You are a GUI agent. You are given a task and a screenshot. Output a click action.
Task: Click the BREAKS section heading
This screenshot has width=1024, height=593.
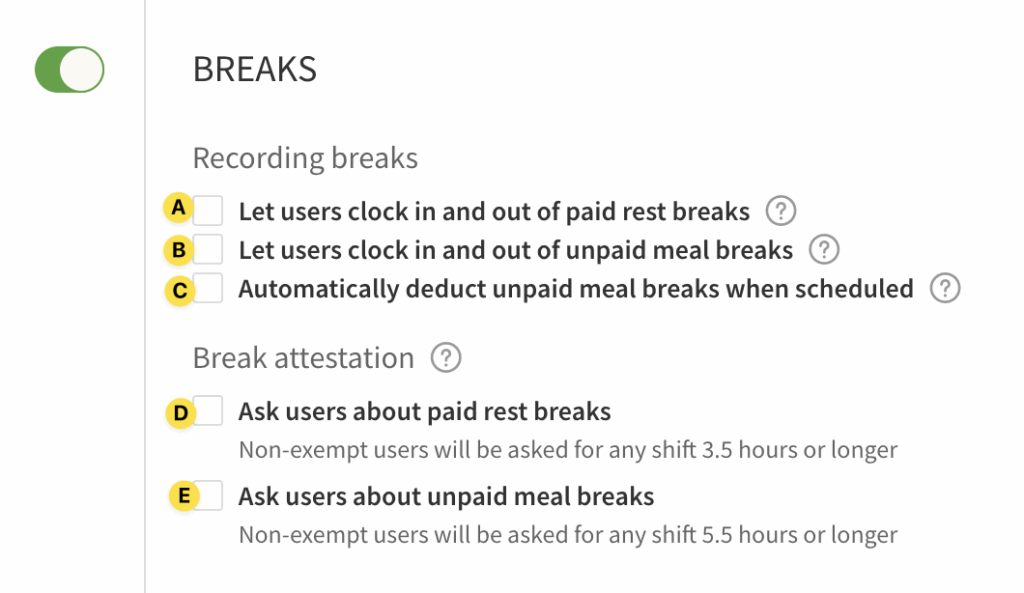click(x=254, y=70)
